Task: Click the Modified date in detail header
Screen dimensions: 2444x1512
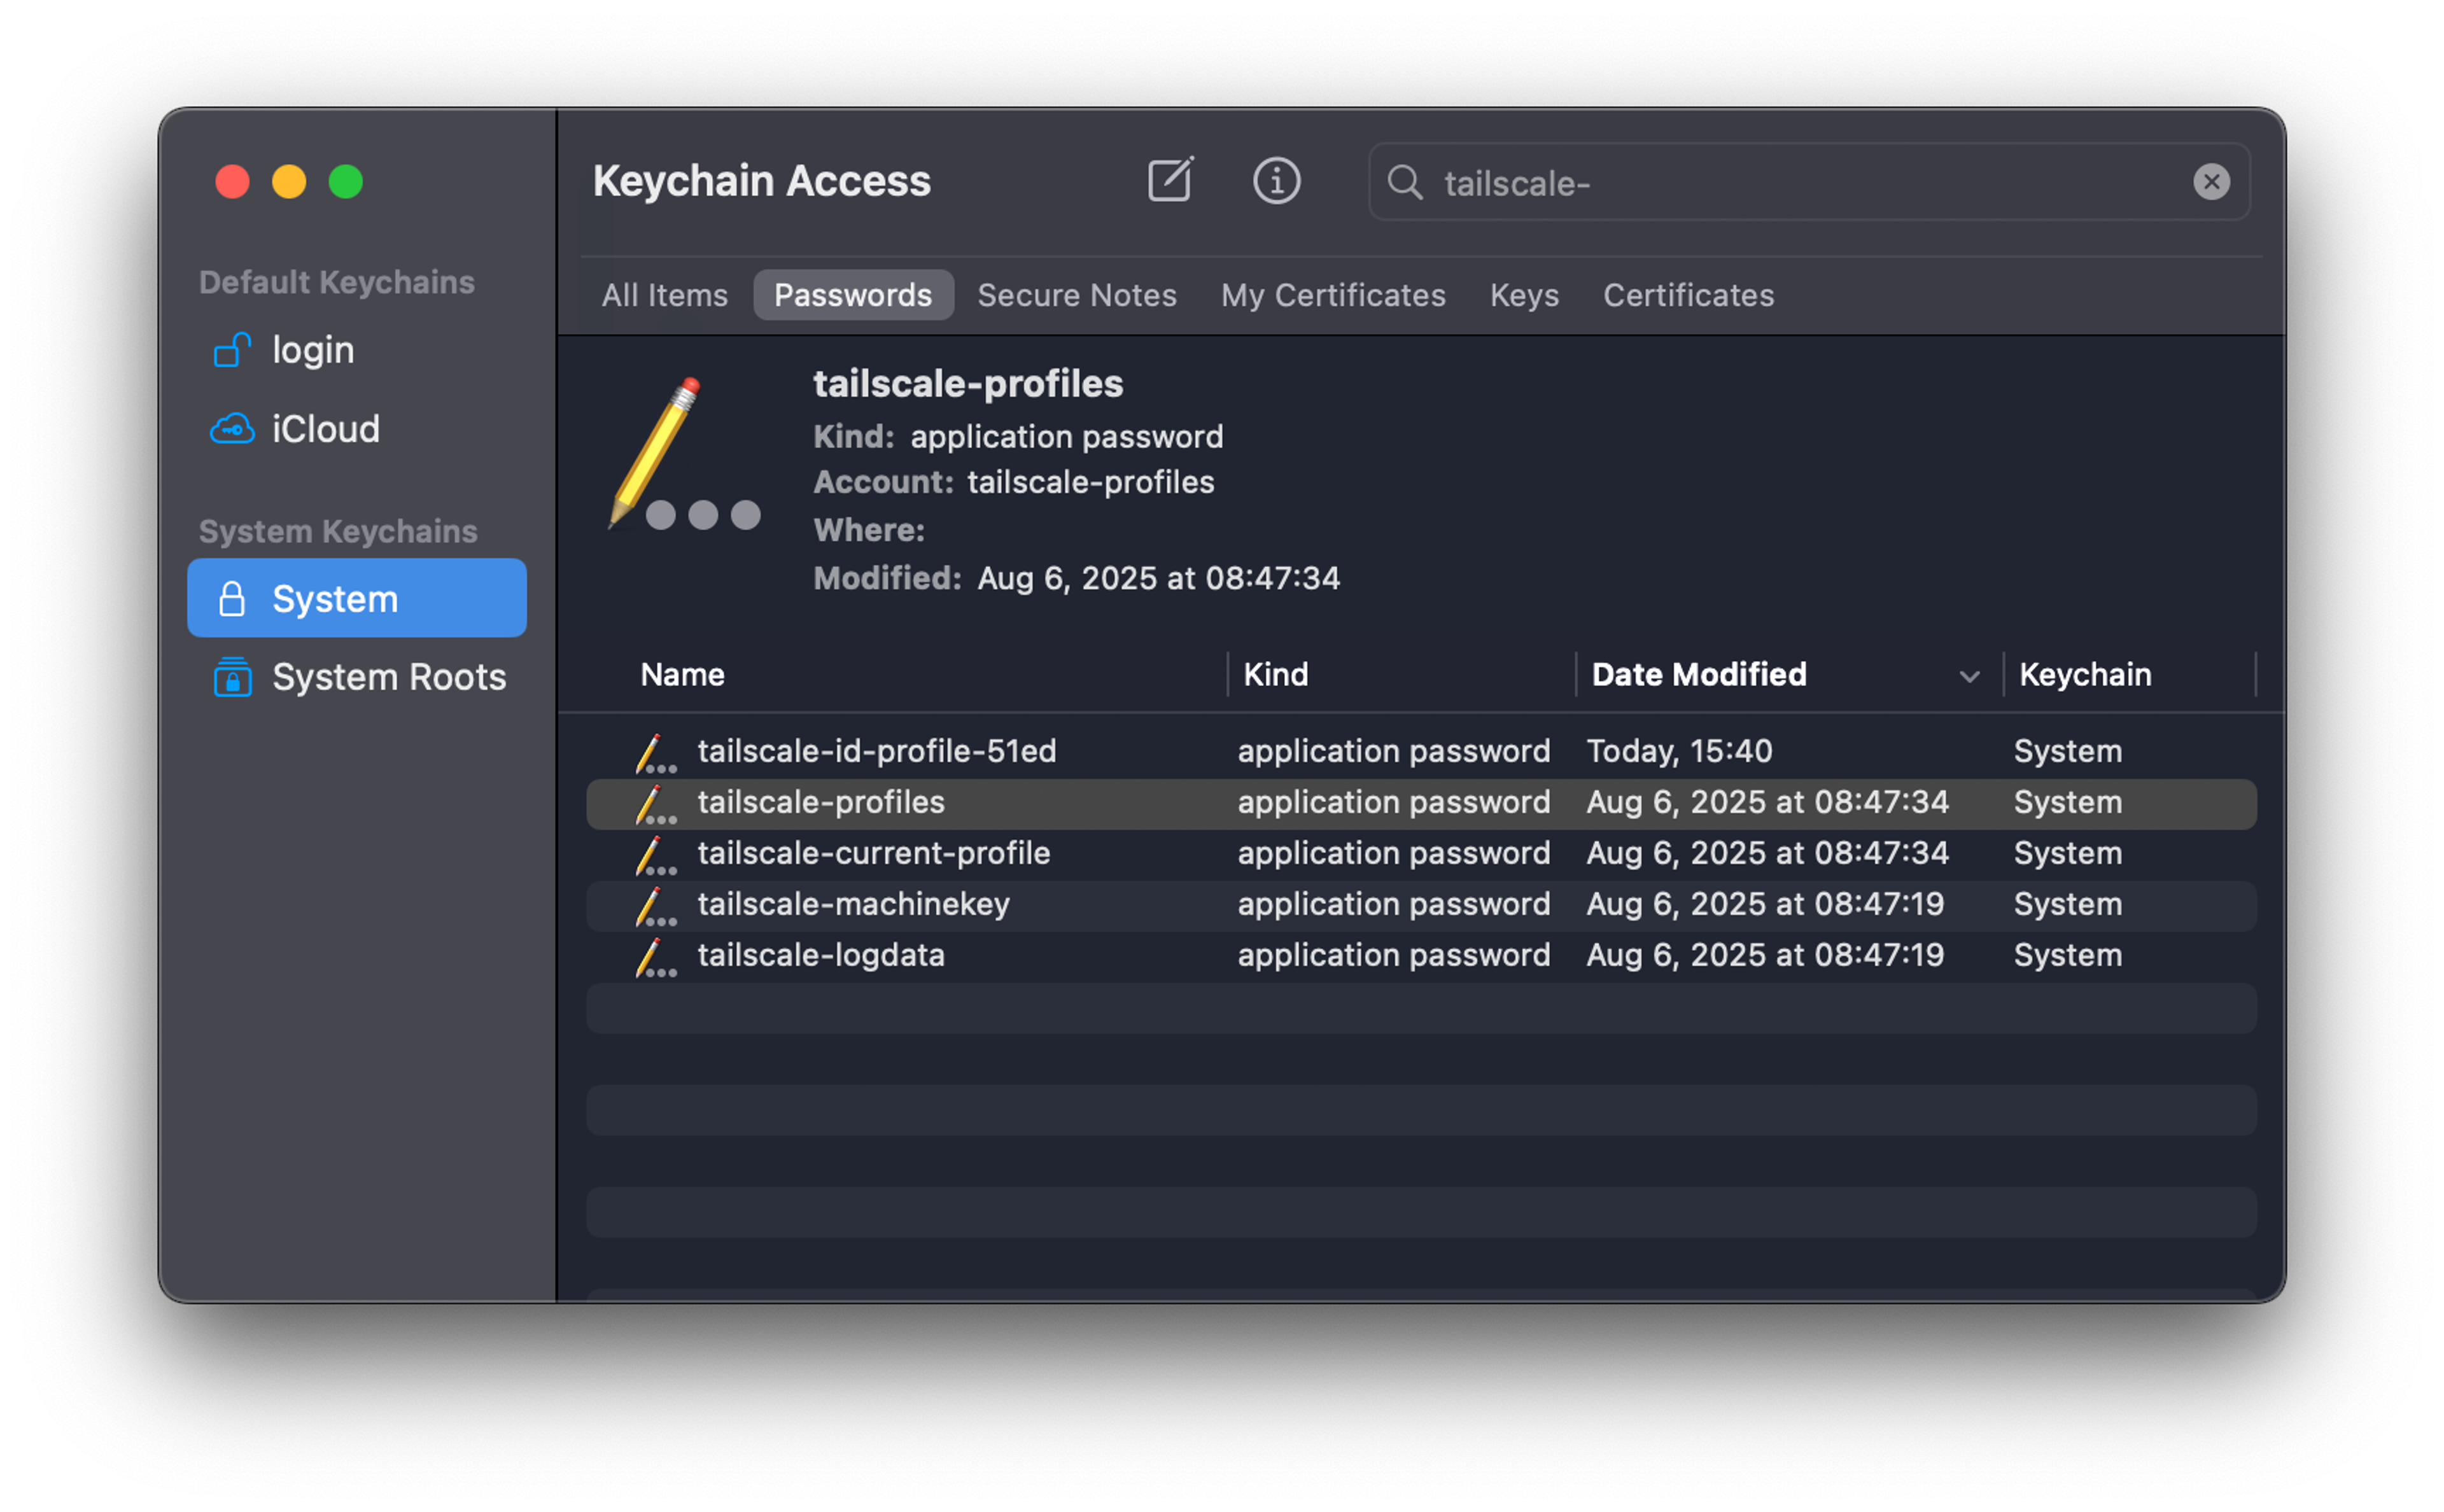Action: pyautogui.click(x=1158, y=579)
